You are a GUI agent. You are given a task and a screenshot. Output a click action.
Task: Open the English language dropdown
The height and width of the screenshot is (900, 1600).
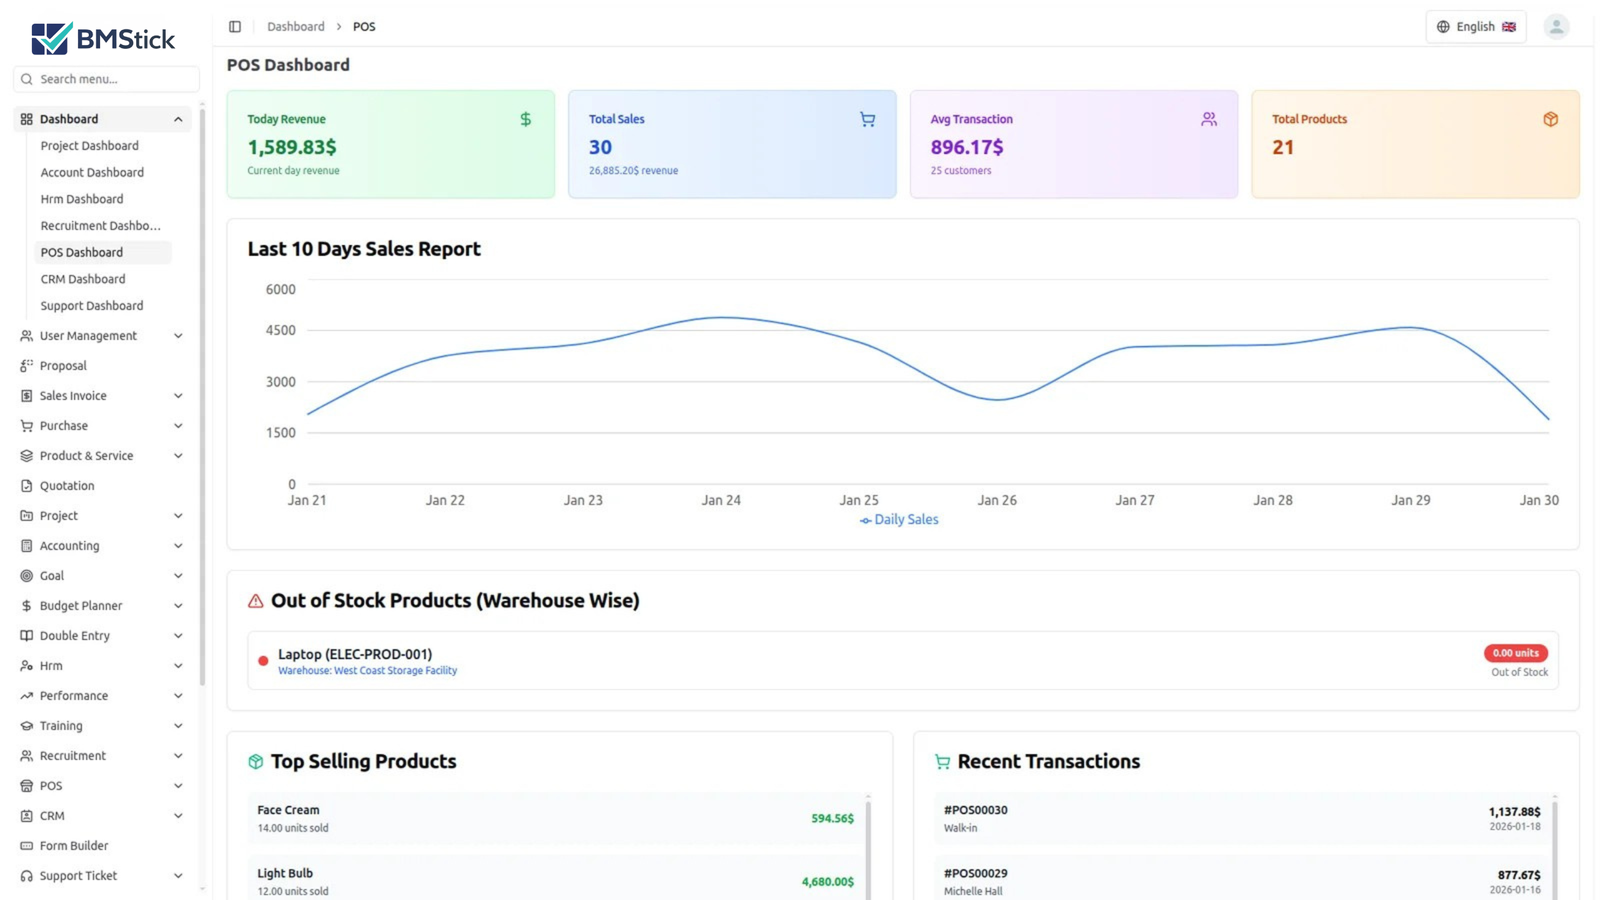pos(1476,26)
